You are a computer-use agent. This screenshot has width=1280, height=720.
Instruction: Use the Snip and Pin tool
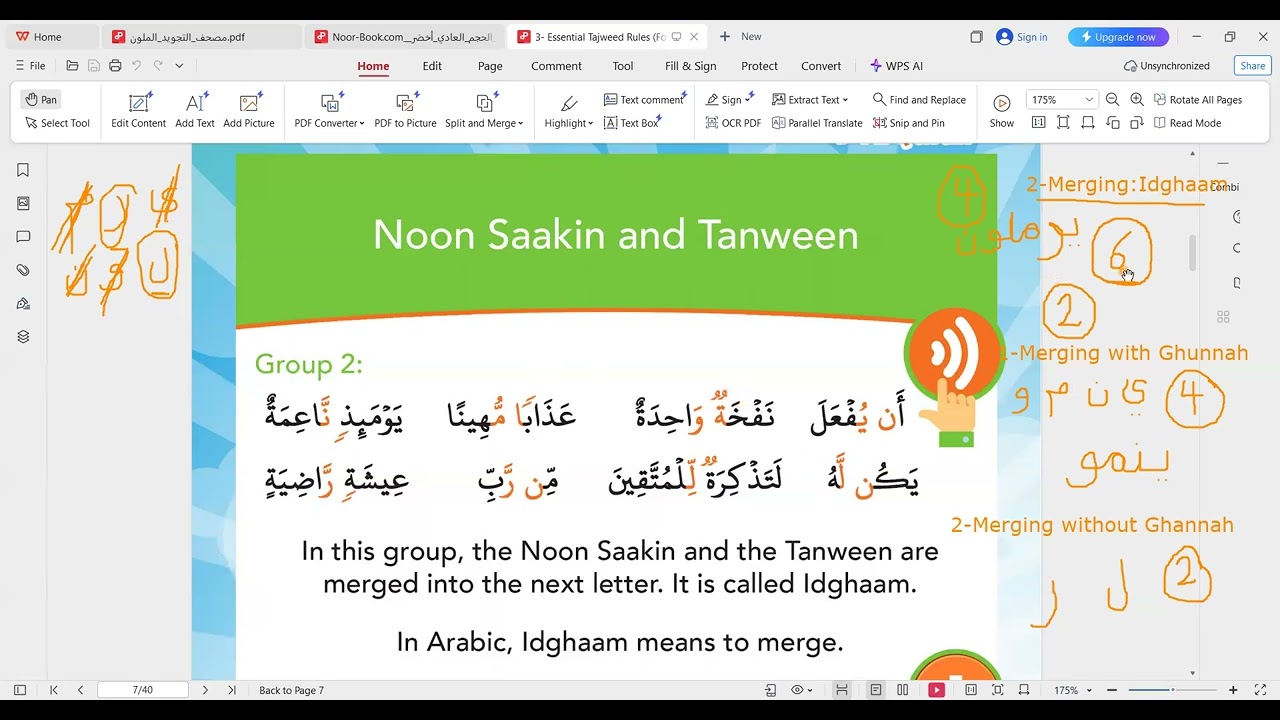coord(908,123)
